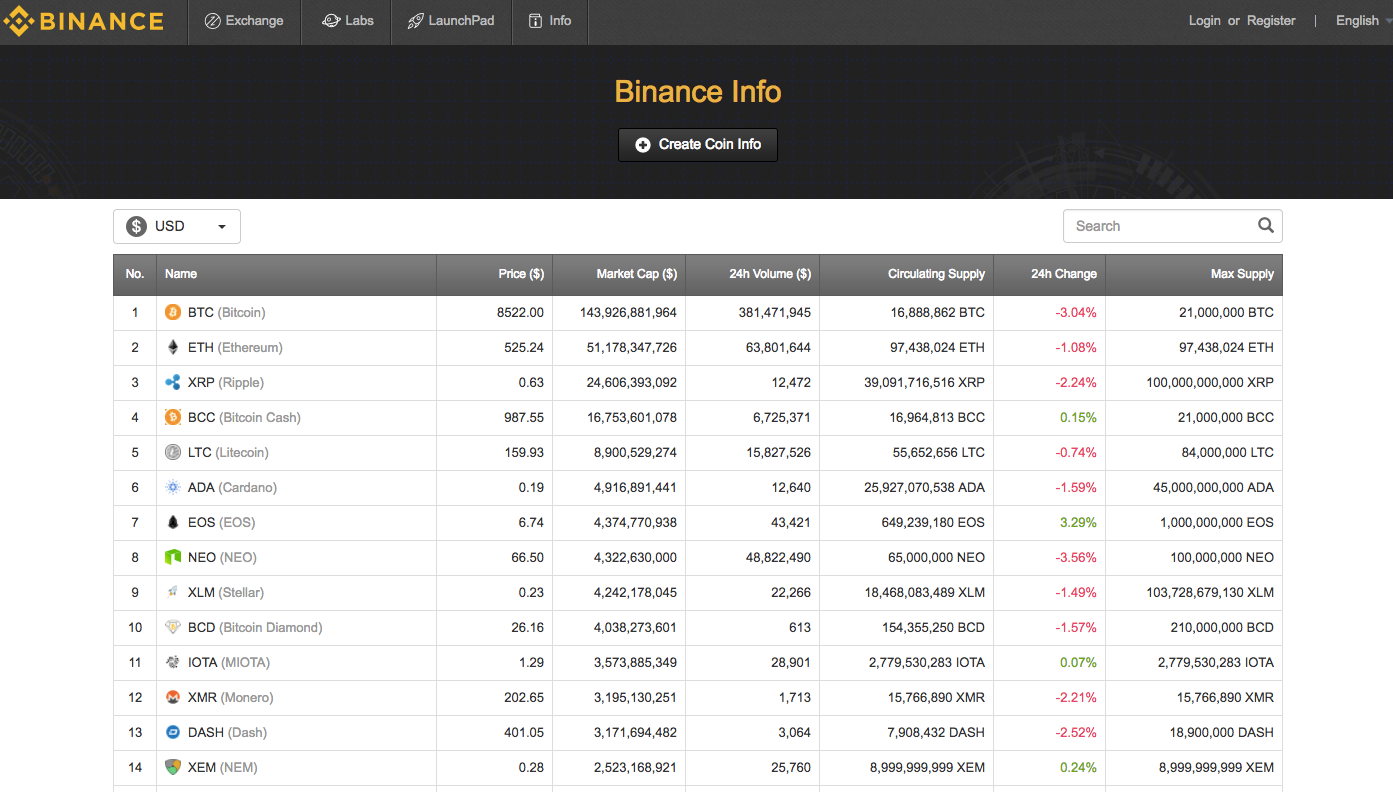Click the Binance logo
This screenshot has height=792, width=1393.
tap(83, 21)
